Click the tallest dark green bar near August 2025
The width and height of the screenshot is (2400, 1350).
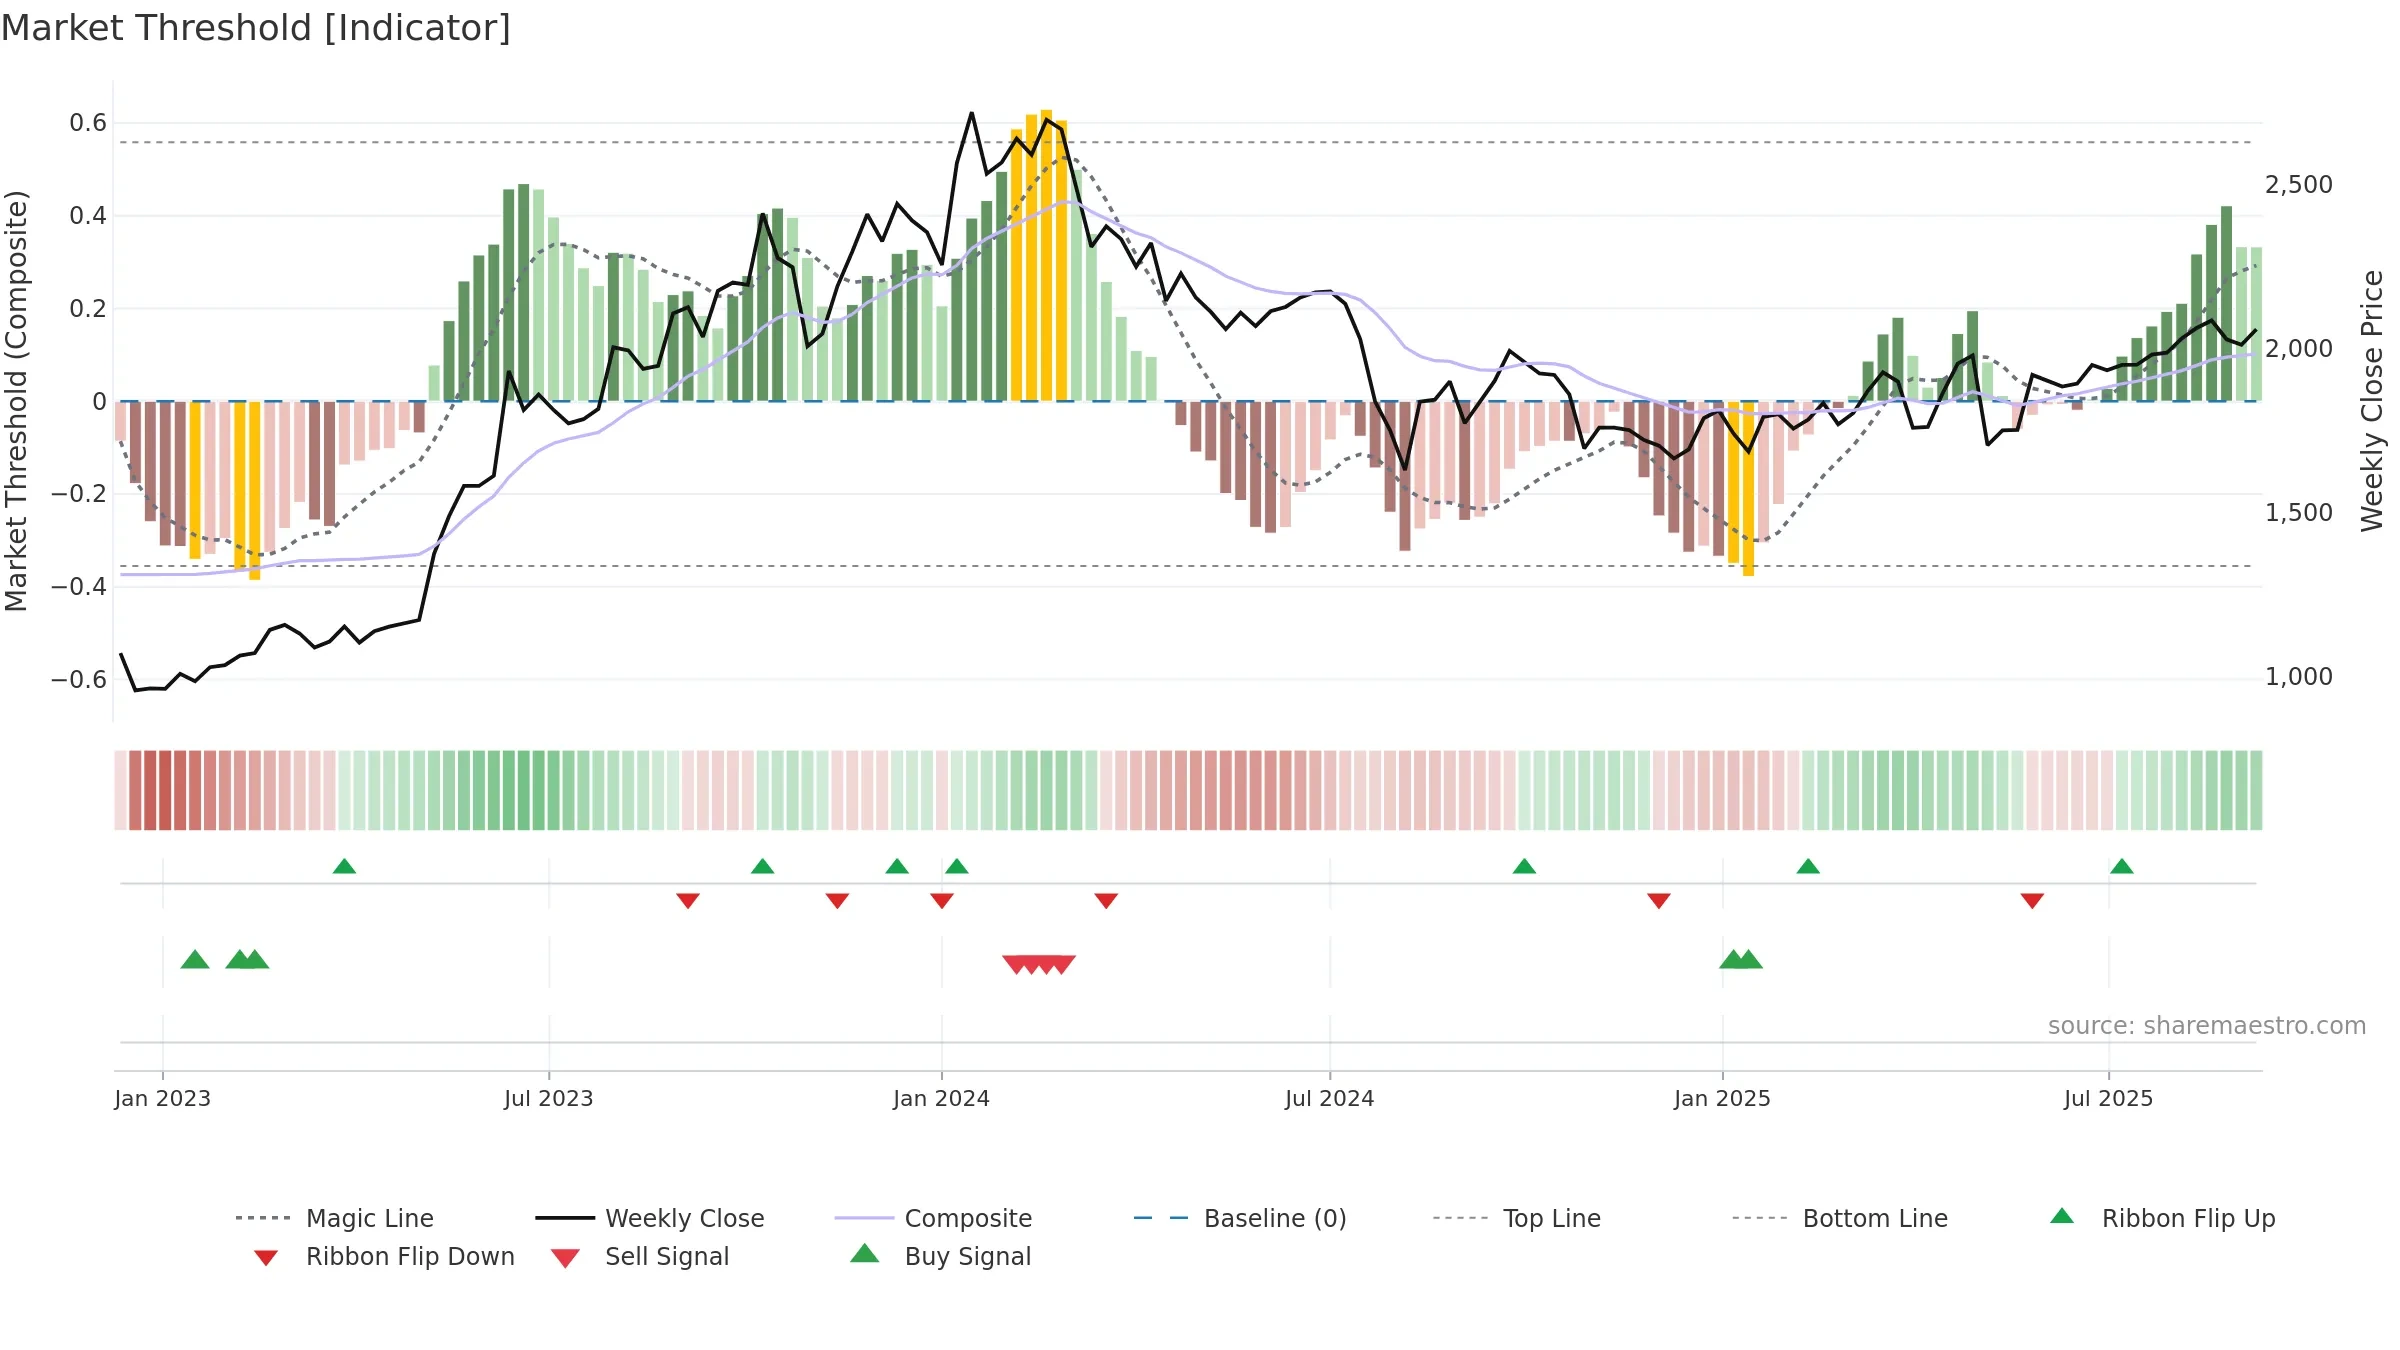(x=2227, y=304)
